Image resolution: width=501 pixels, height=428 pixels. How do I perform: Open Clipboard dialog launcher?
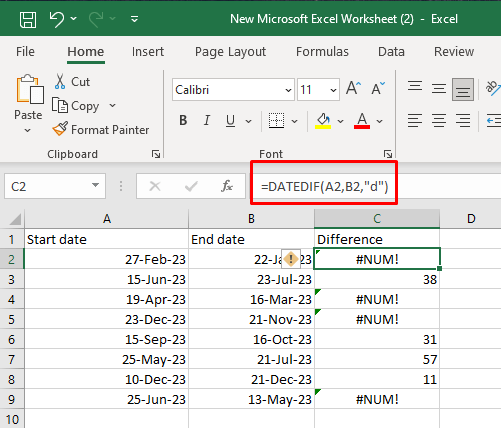(x=156, y=154)
